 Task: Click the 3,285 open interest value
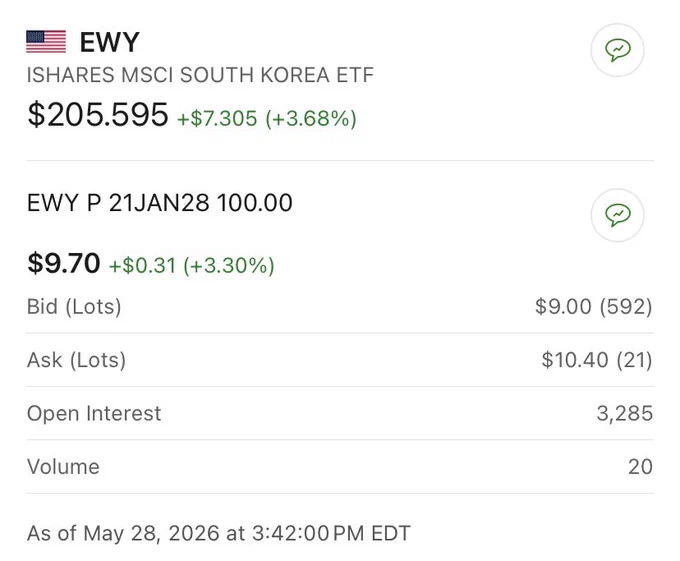coord(624,413)
